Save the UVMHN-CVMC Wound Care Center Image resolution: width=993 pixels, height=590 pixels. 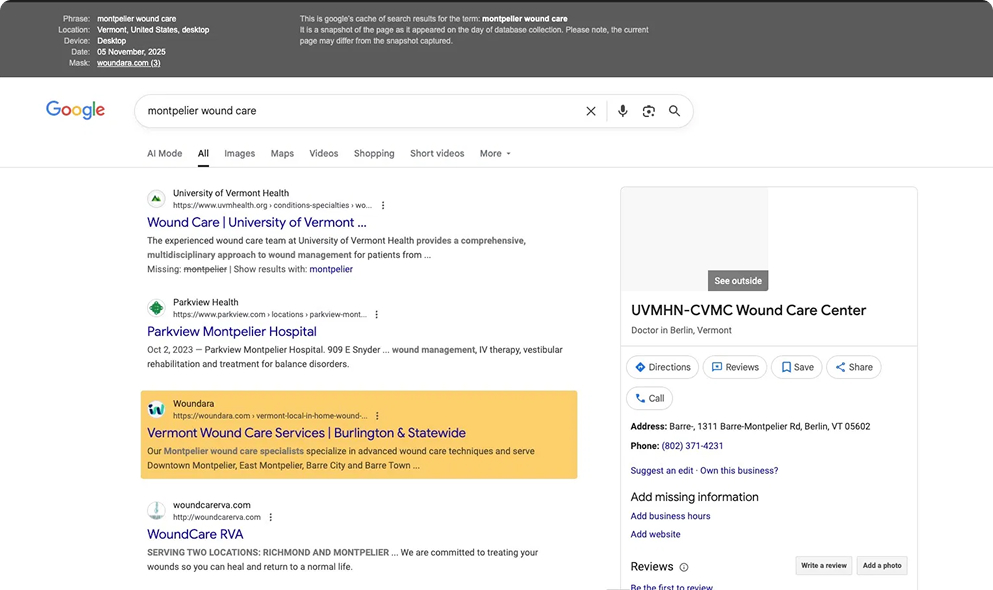[797, 367]
